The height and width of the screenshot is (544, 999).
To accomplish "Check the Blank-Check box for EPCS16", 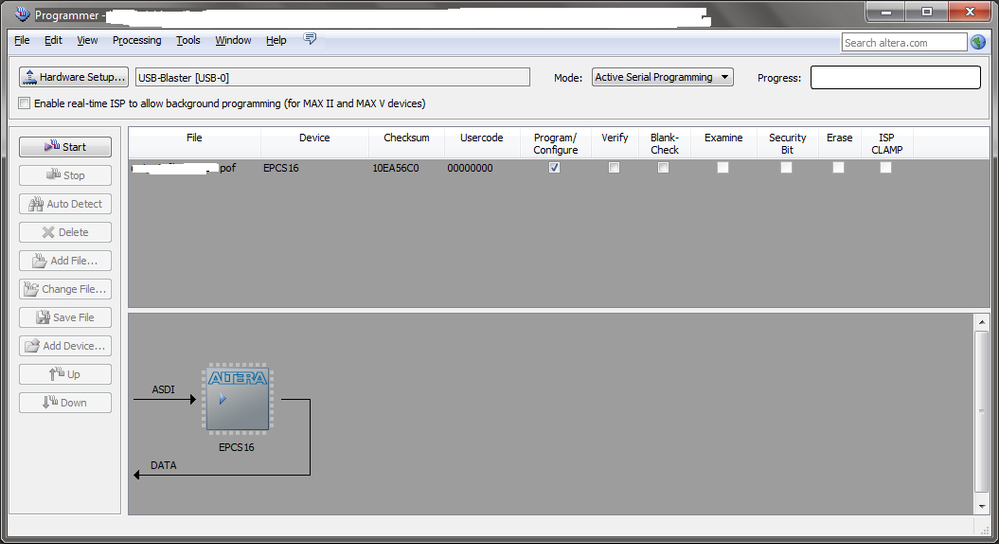I will coord(663,168).
